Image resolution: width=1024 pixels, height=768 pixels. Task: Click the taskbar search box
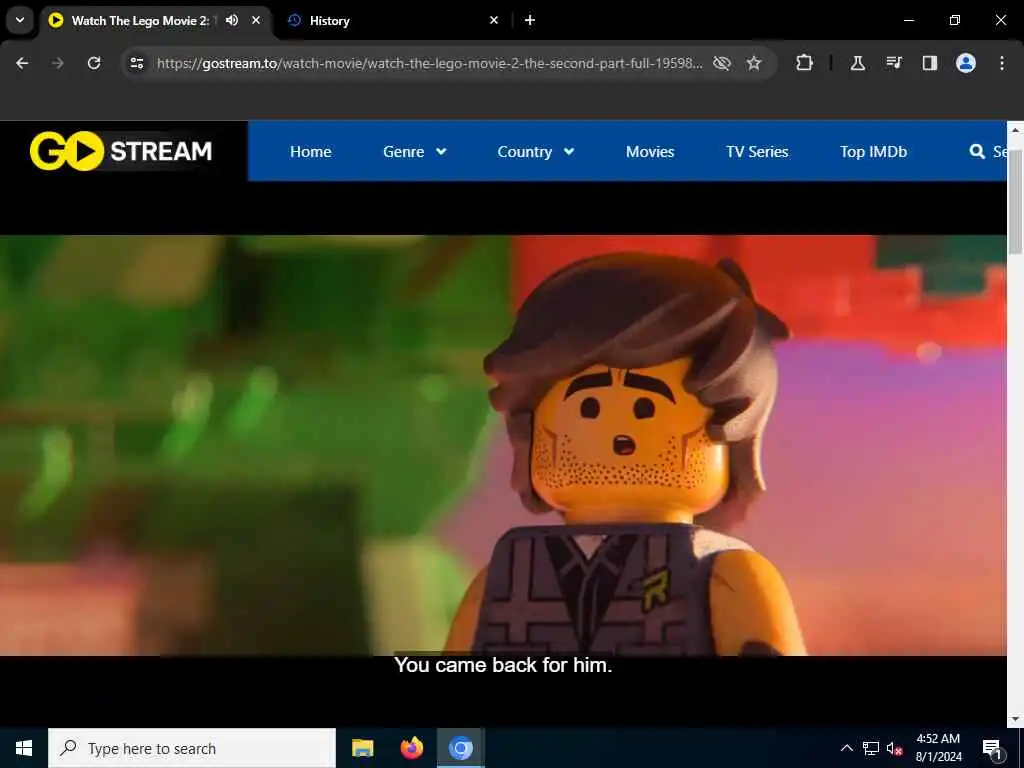click(x=192, y=748)
